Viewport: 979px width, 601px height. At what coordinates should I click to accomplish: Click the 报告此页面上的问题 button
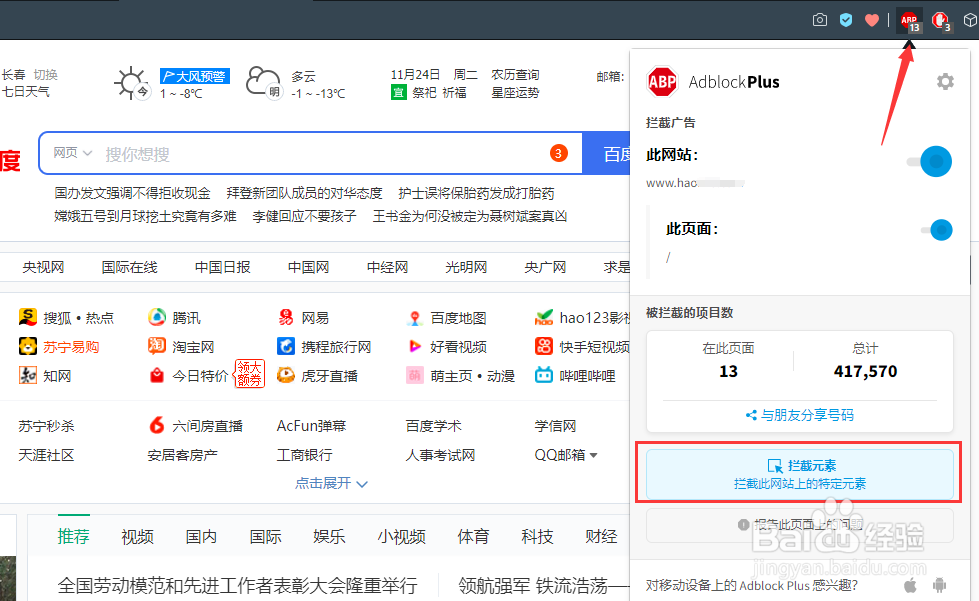click(800, 525)
